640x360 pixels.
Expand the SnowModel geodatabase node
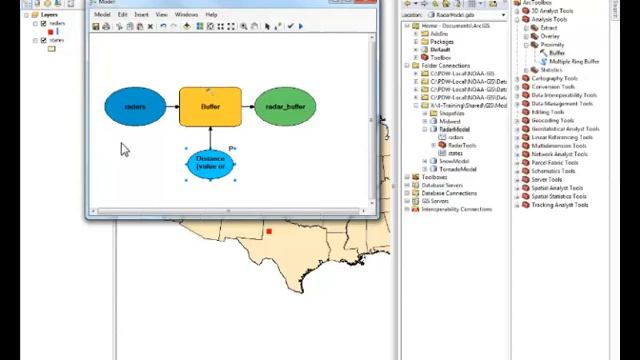(425, 161)
